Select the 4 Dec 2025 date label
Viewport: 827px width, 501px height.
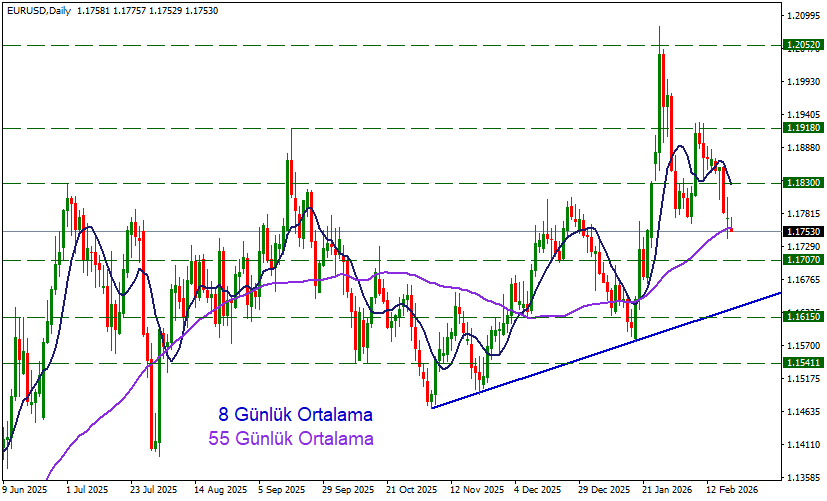(538, 490)
